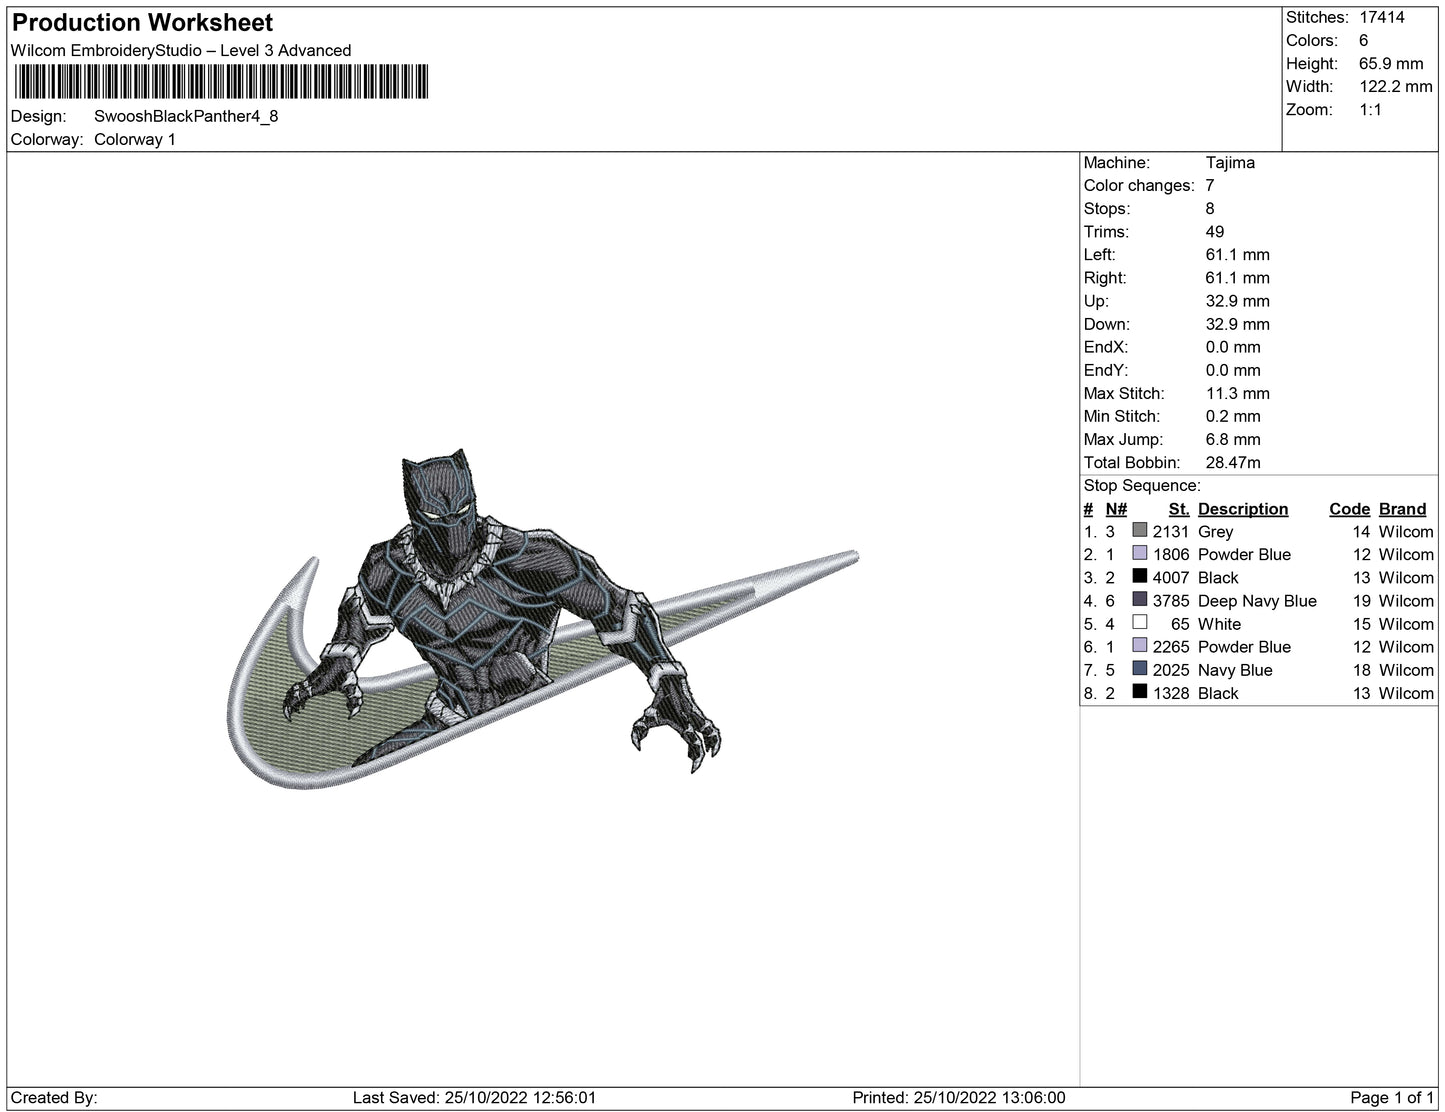Click code 19 in the Deep Navy Blue row
1445x1112 pixels.
[x=1361, y=600]
